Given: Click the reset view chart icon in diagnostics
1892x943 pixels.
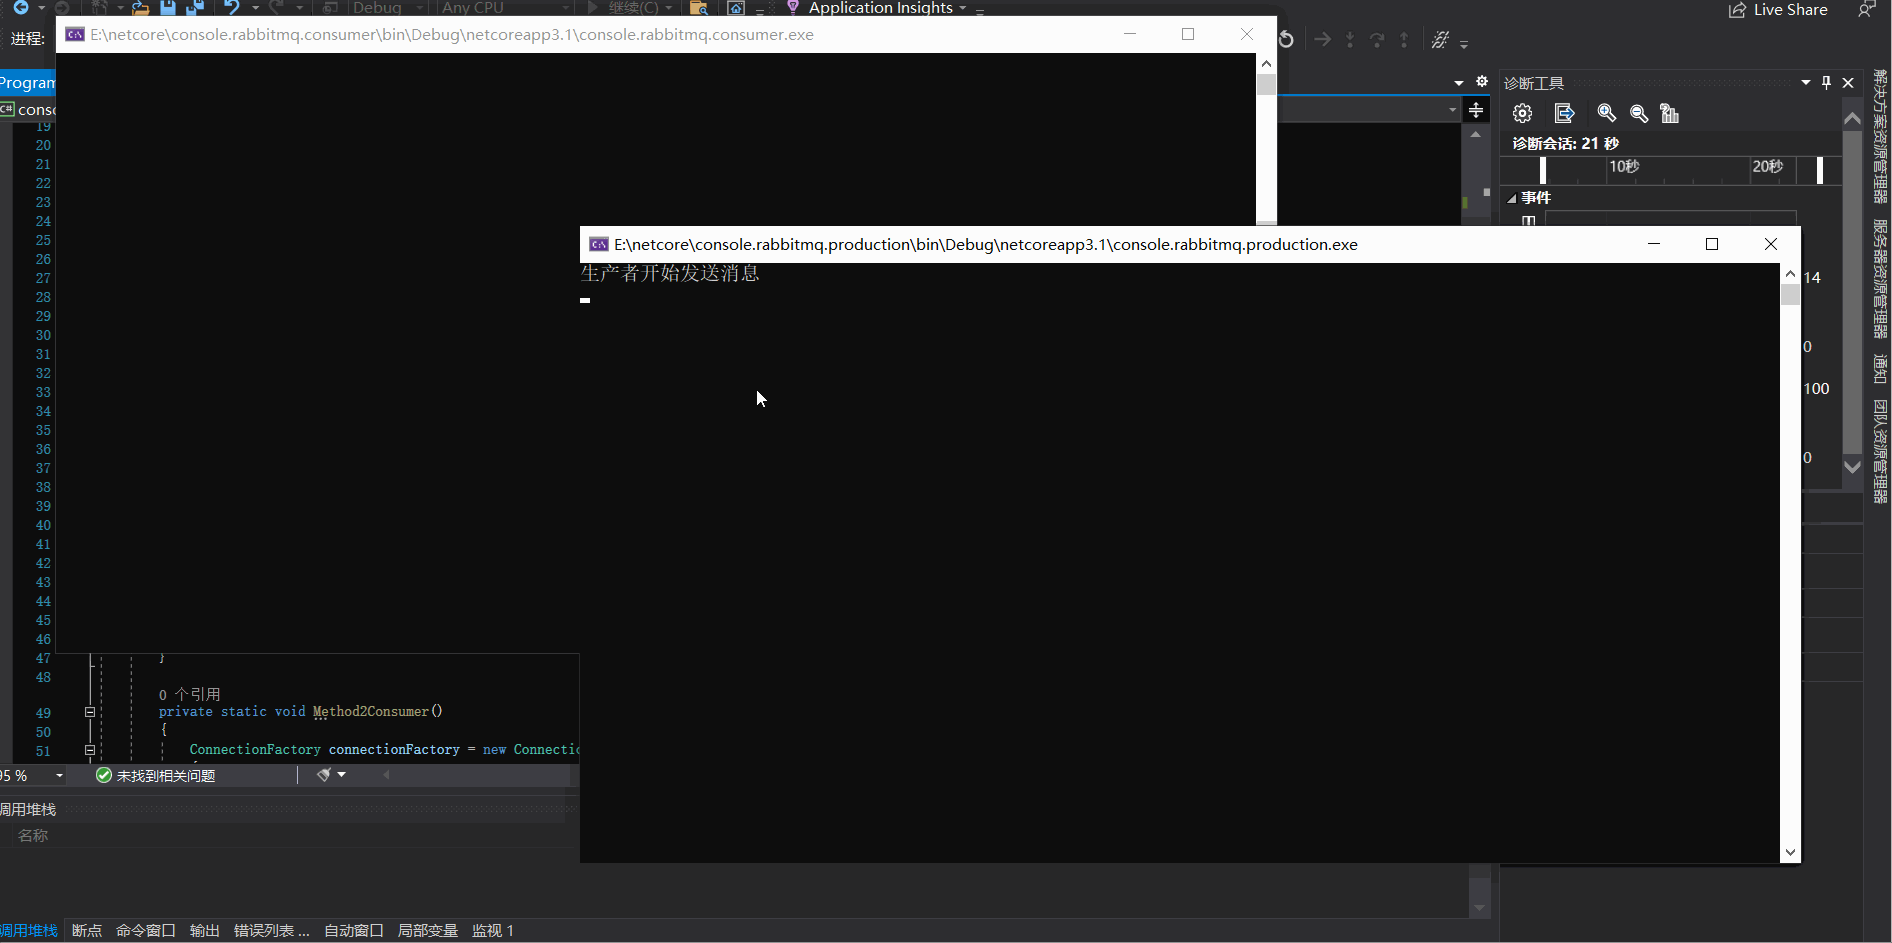Looking at the screenshot, I should [x=1670, y=114].
